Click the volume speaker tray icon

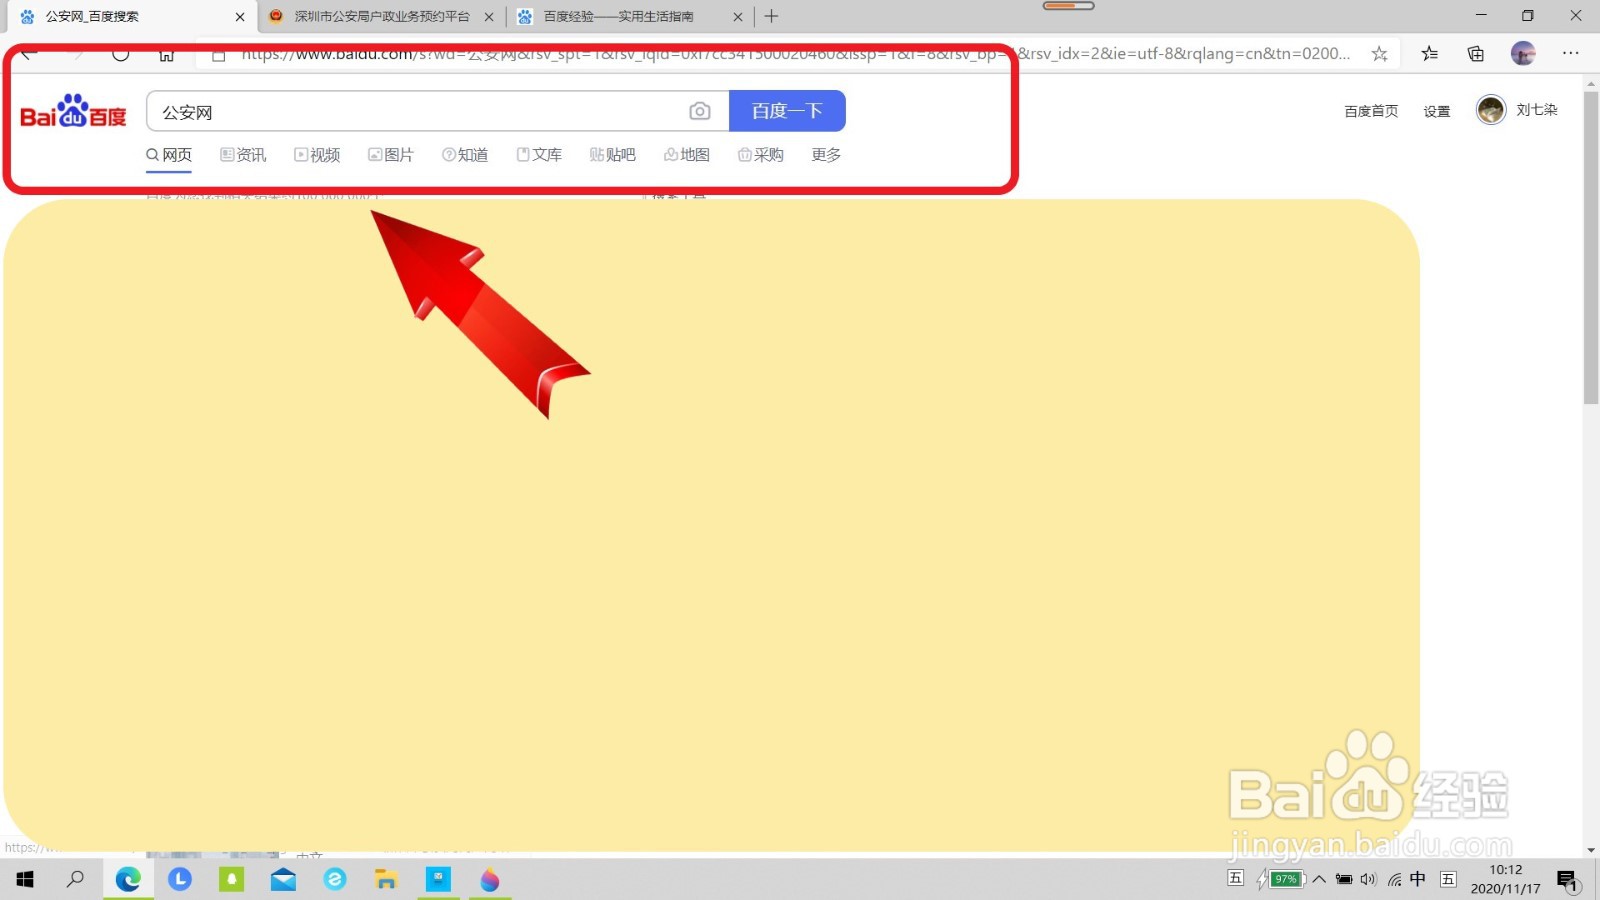coord(1369,880)
